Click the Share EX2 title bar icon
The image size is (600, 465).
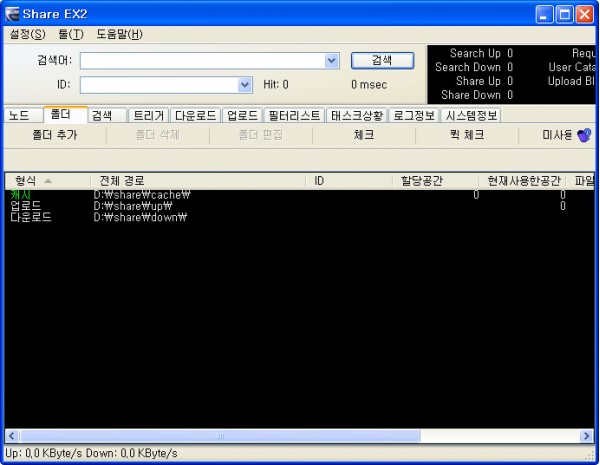pyautogui.click(x=12, y=15)
